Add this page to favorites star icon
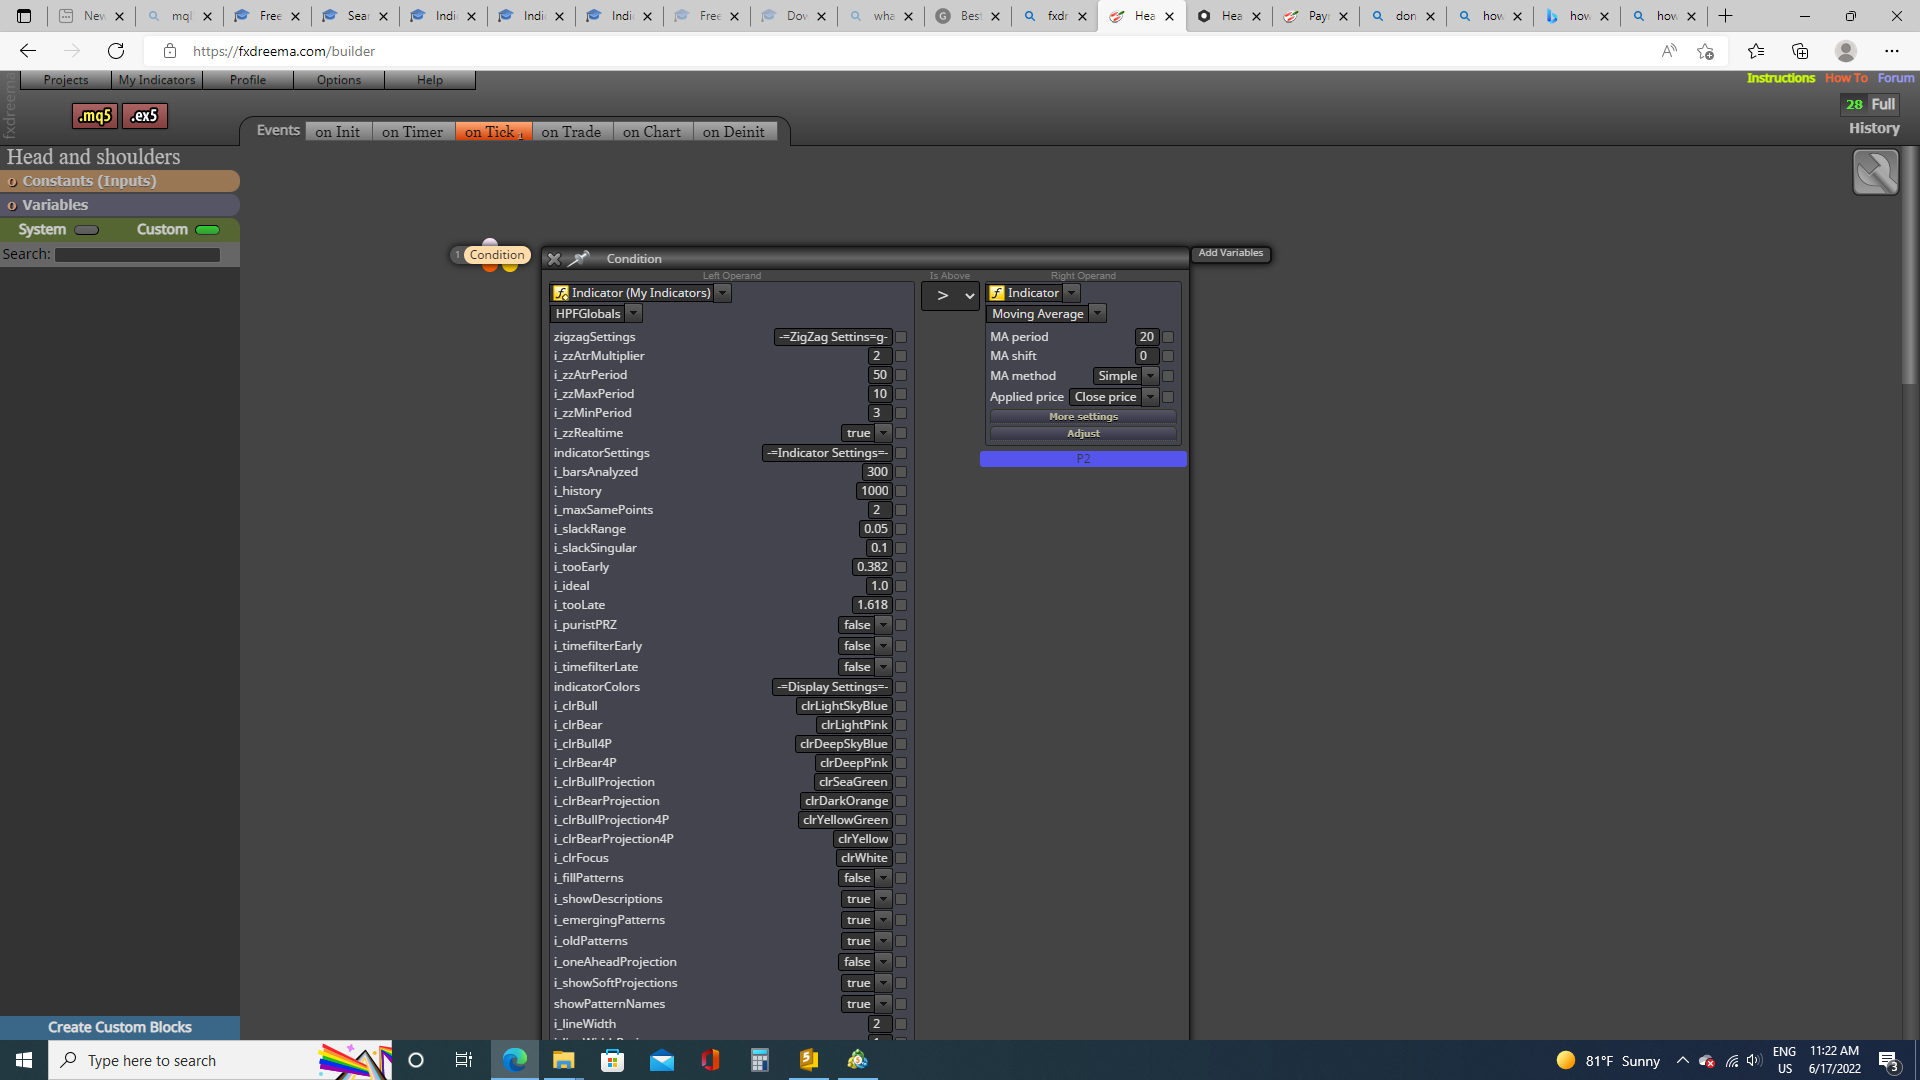 point(1706,51)
